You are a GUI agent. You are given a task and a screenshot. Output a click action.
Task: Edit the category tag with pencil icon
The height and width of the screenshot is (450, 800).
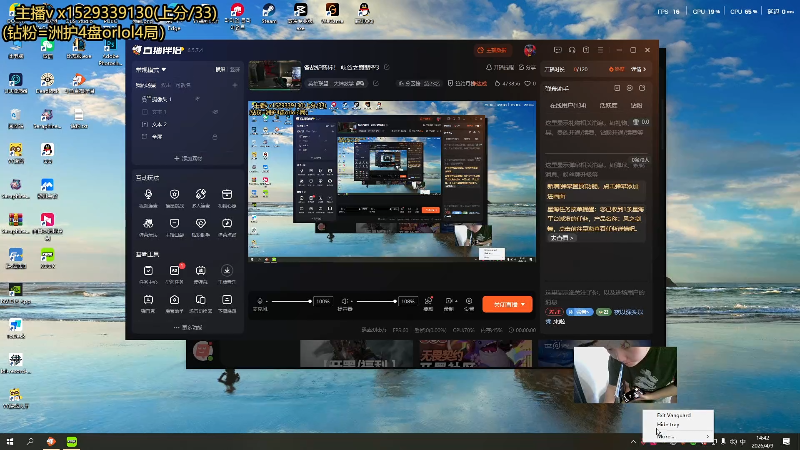coord(376,83)
